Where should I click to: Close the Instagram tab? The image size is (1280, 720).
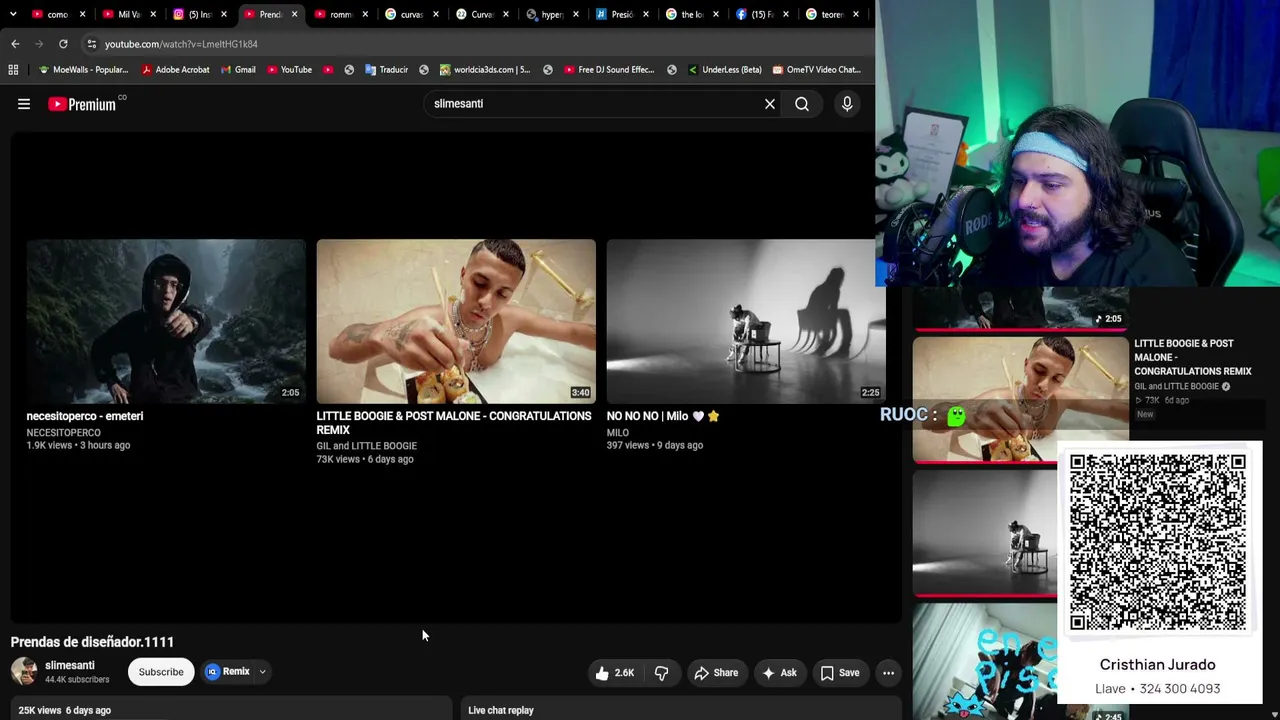(224, 14)
